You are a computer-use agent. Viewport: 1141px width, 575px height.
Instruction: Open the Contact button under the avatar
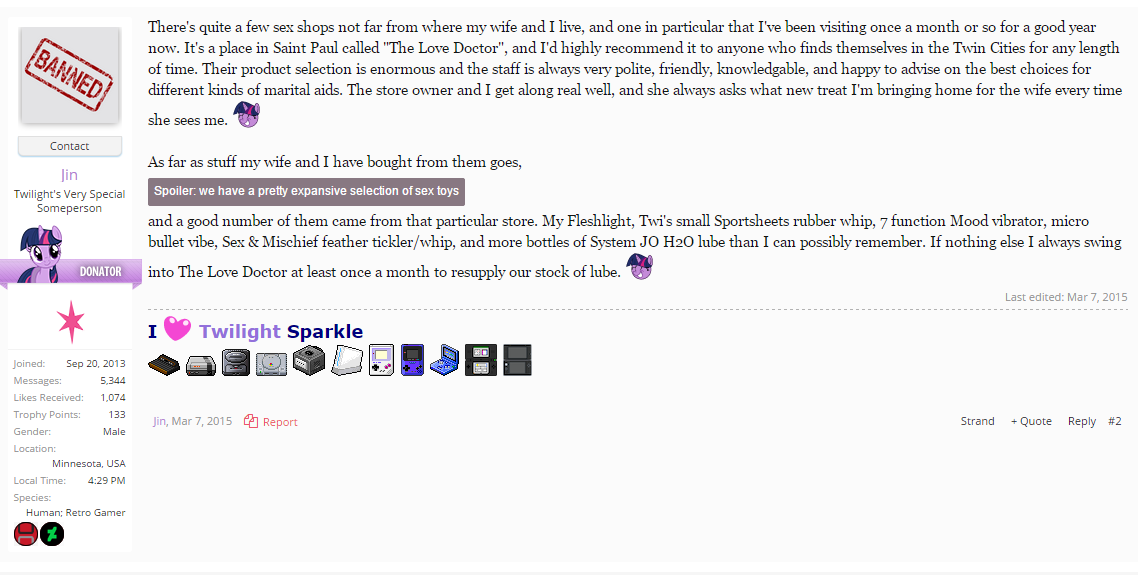click(69, 146)
